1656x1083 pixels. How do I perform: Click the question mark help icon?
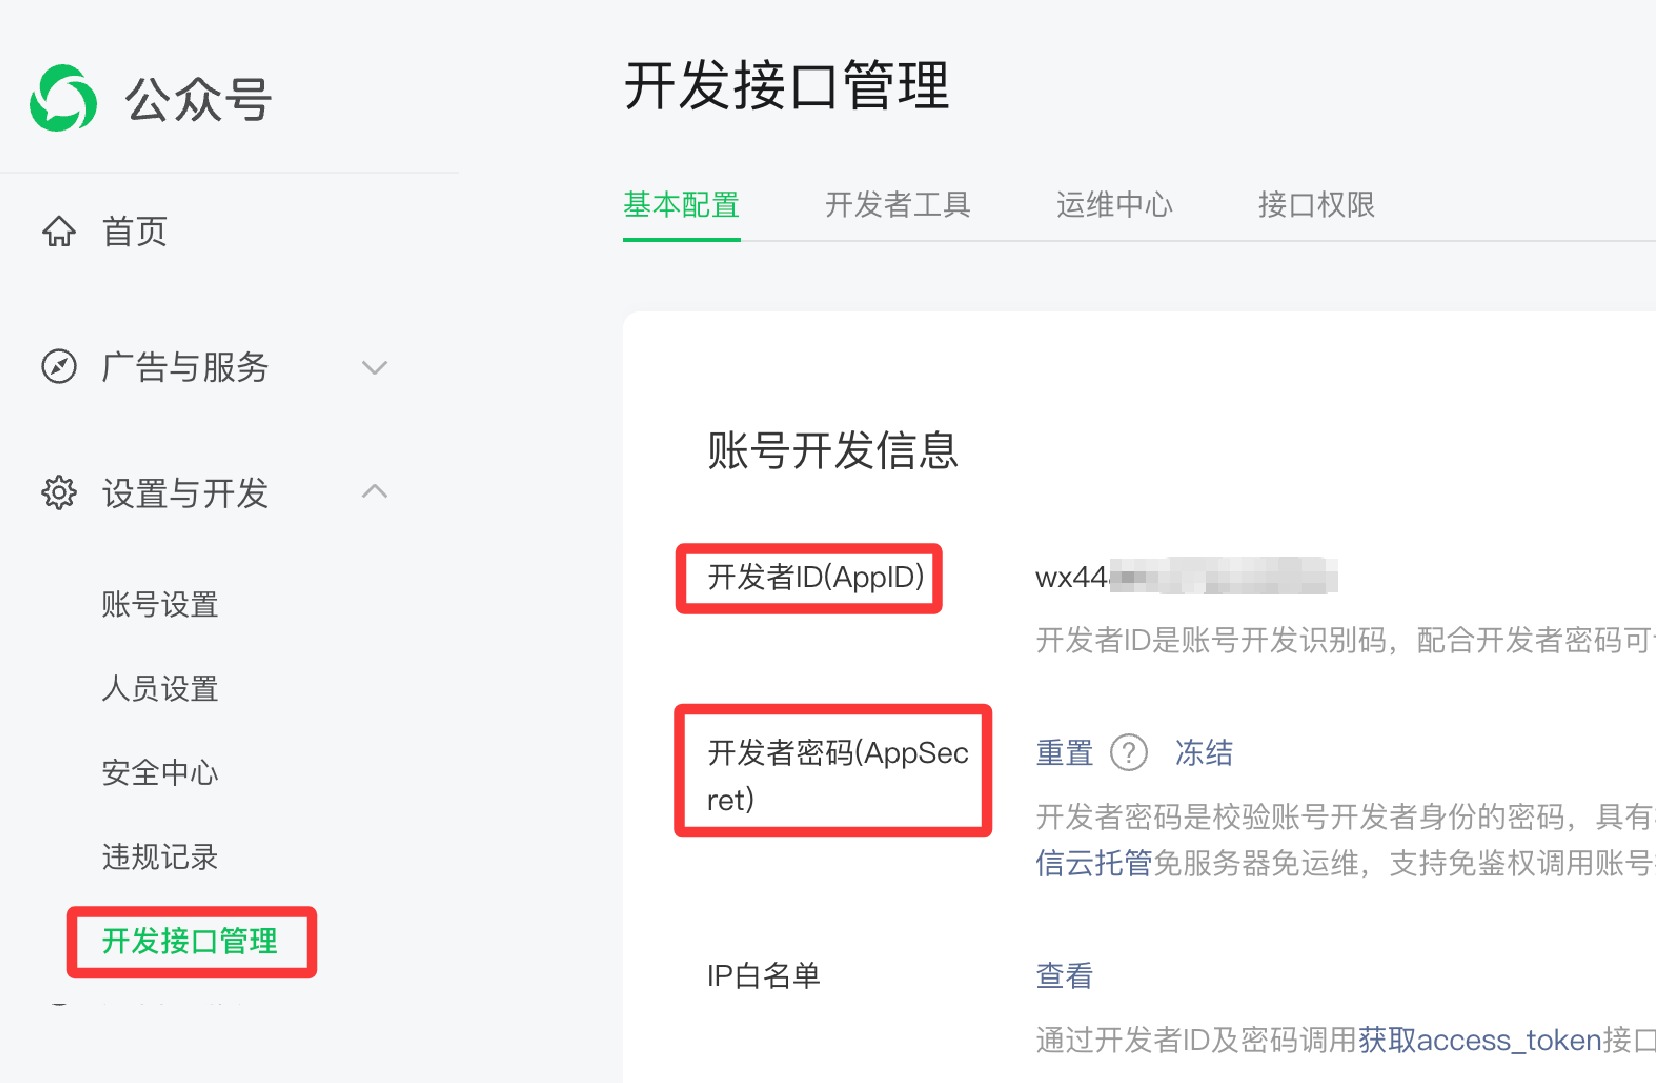click(1129, 752)
